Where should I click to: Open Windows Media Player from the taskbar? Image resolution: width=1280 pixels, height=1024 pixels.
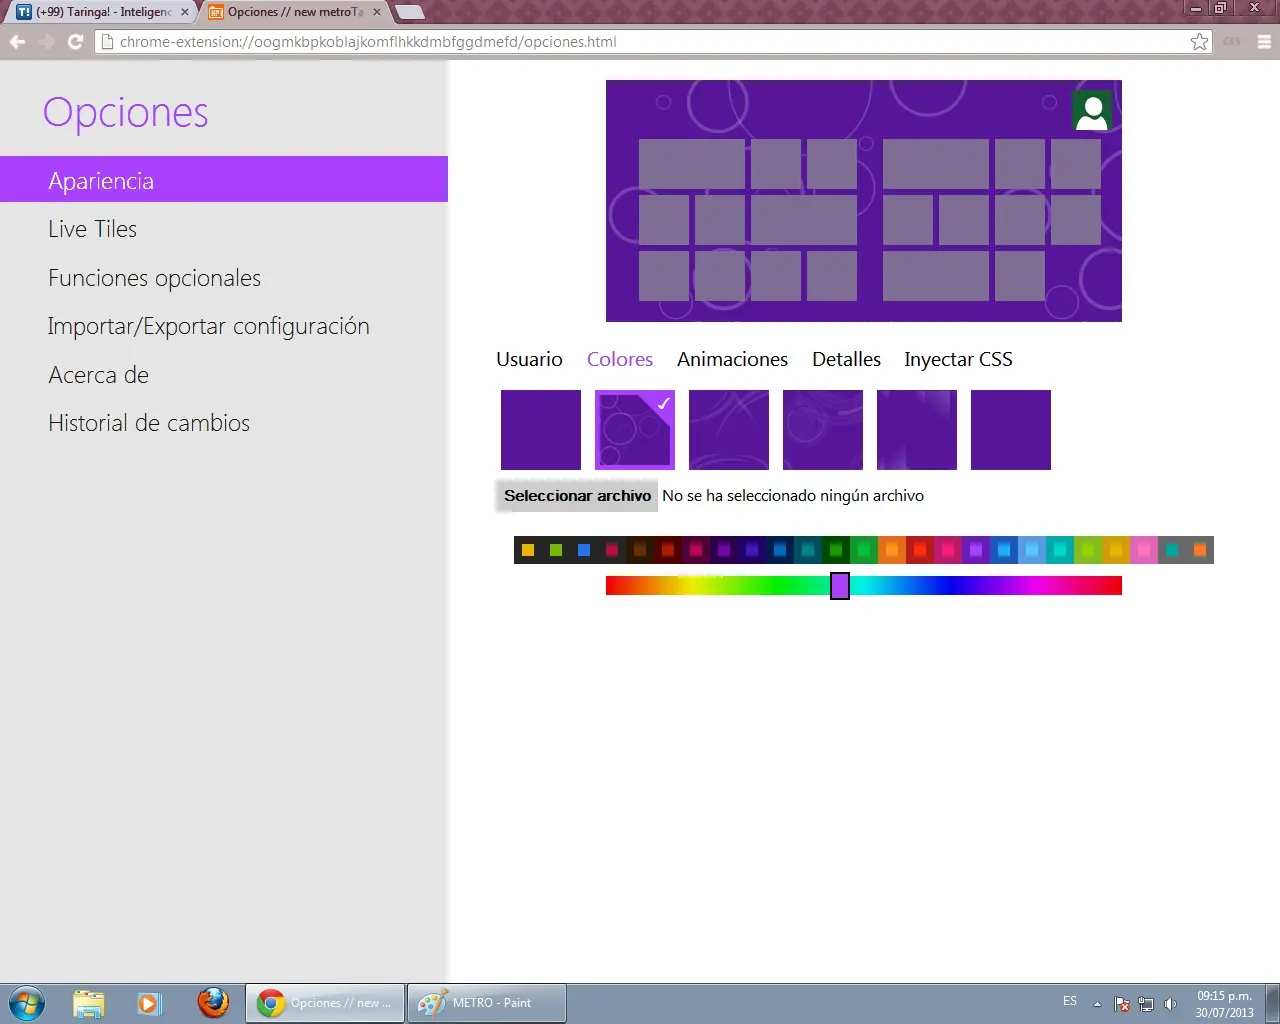(149, 1003)
